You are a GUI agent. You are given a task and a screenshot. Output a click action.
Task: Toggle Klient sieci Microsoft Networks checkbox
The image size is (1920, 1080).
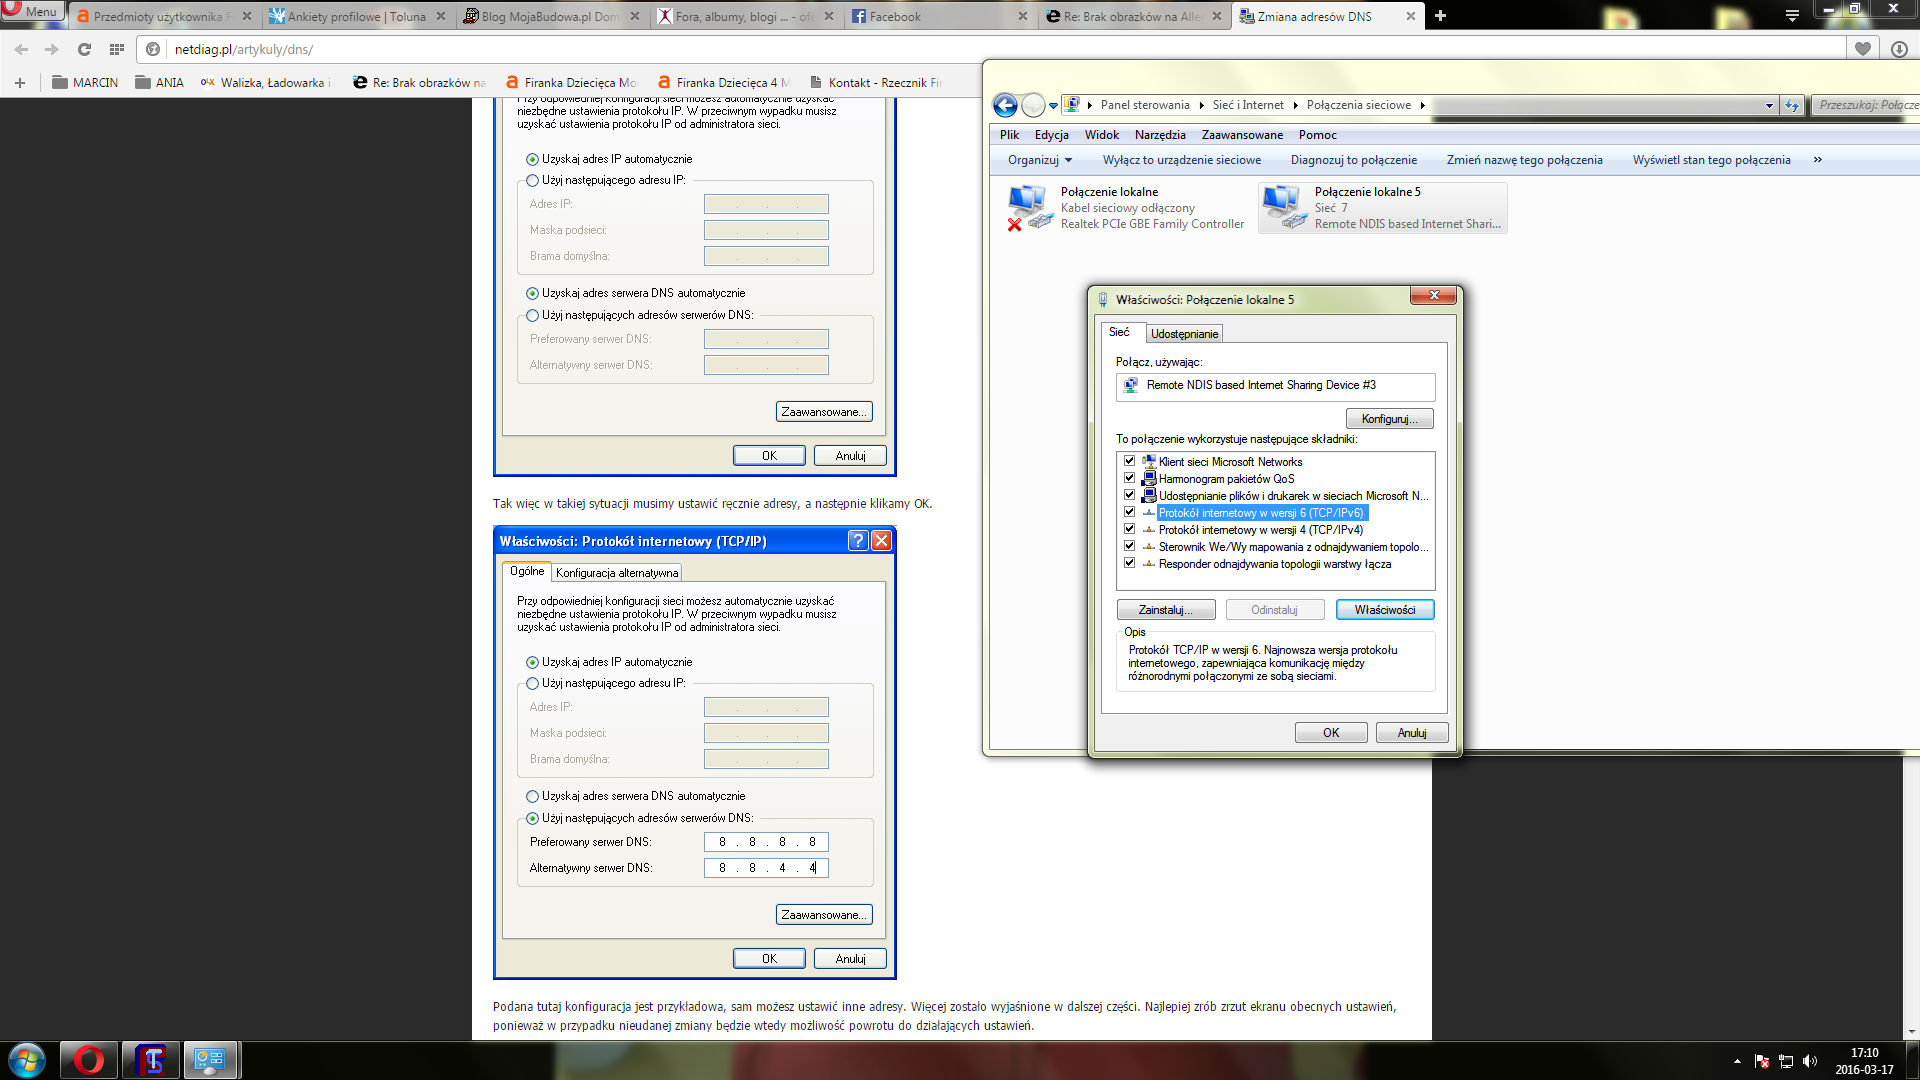[1129, 461]
